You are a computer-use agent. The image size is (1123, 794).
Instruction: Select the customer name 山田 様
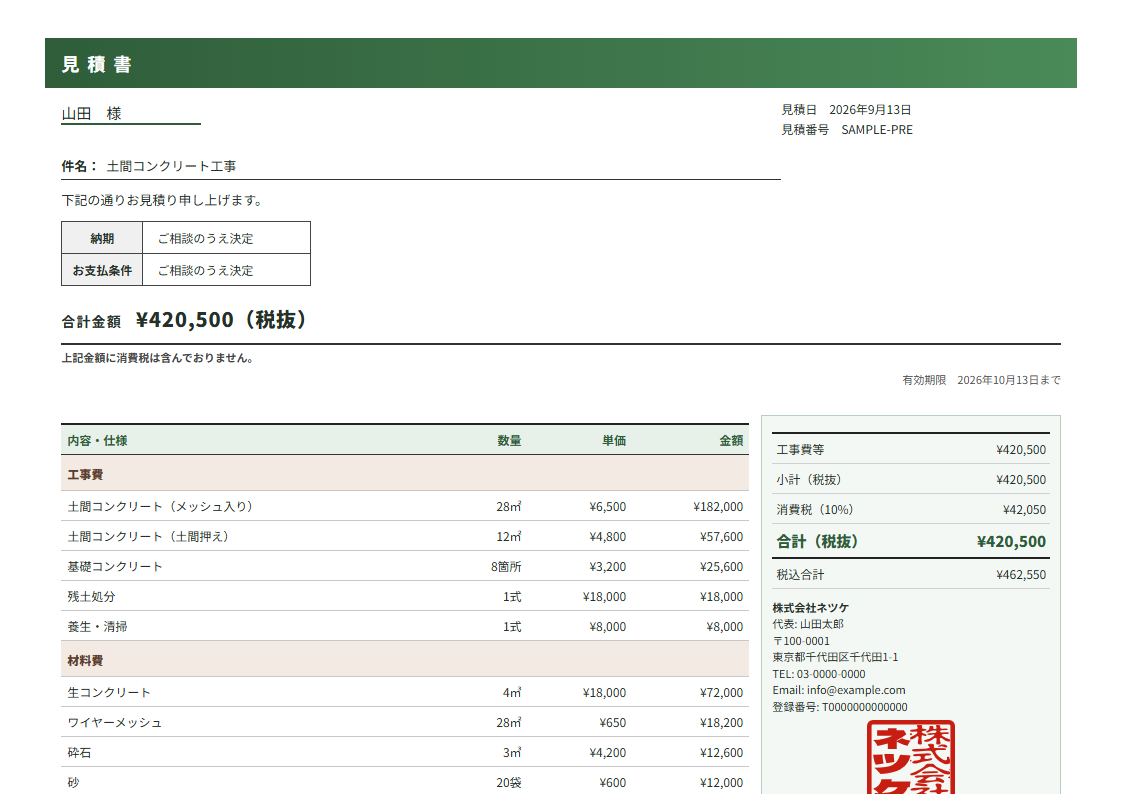(x=92, y=114)
